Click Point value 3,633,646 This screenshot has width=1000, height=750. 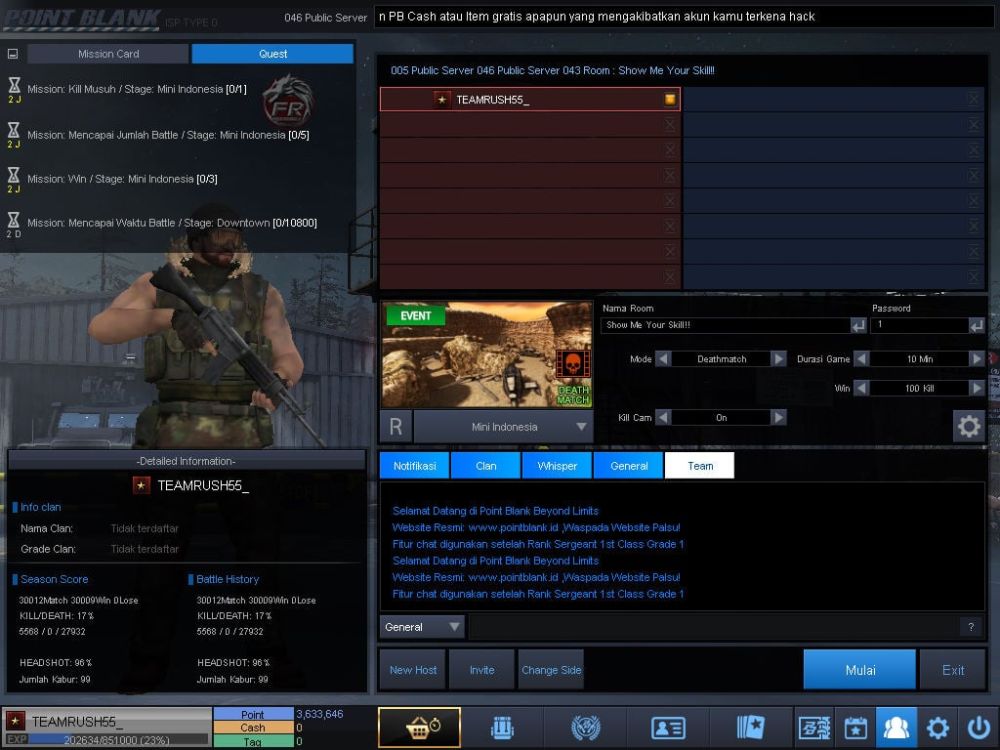(x=320, y=714)
